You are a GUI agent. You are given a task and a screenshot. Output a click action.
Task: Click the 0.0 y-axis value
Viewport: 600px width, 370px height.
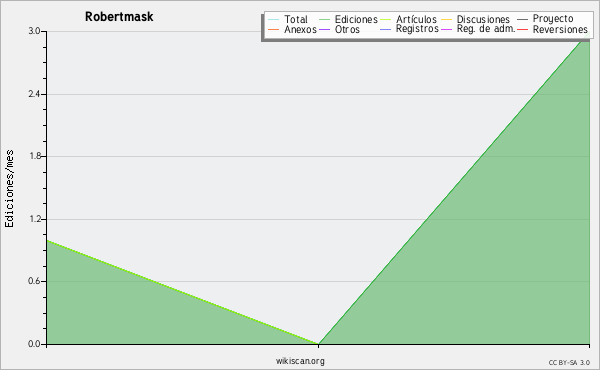point(34,344)
